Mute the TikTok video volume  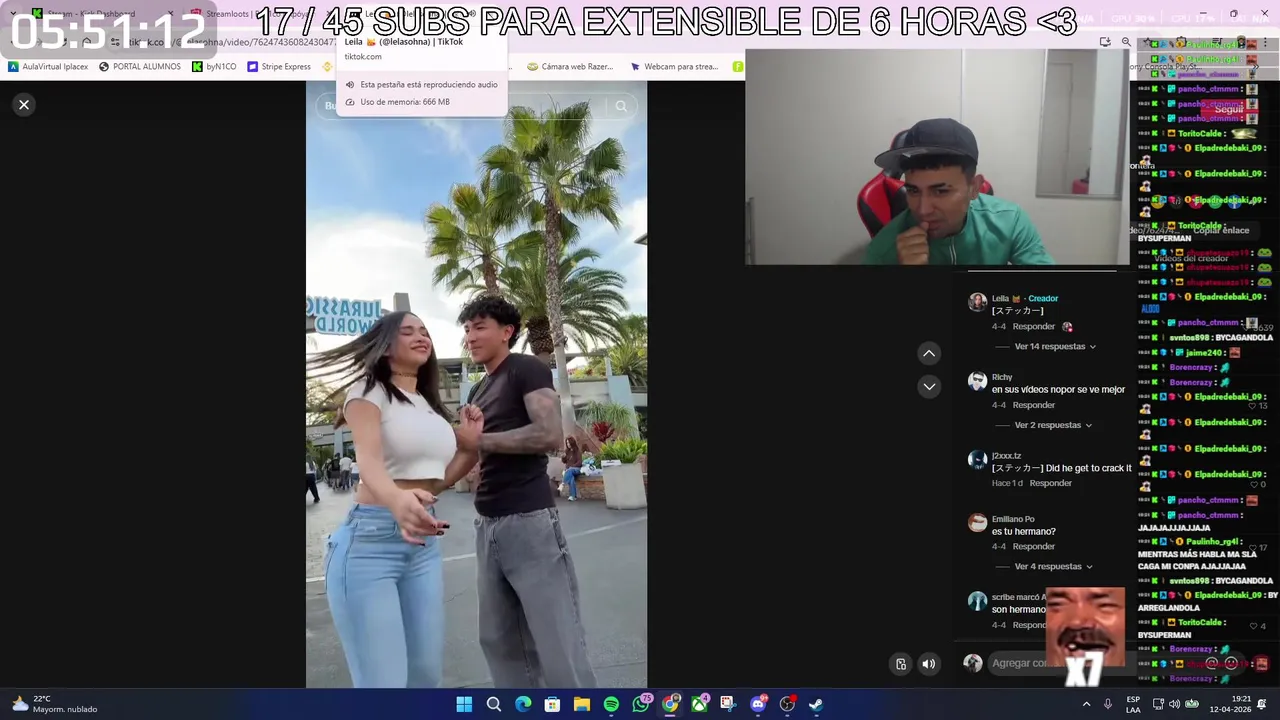click(929, 664)
